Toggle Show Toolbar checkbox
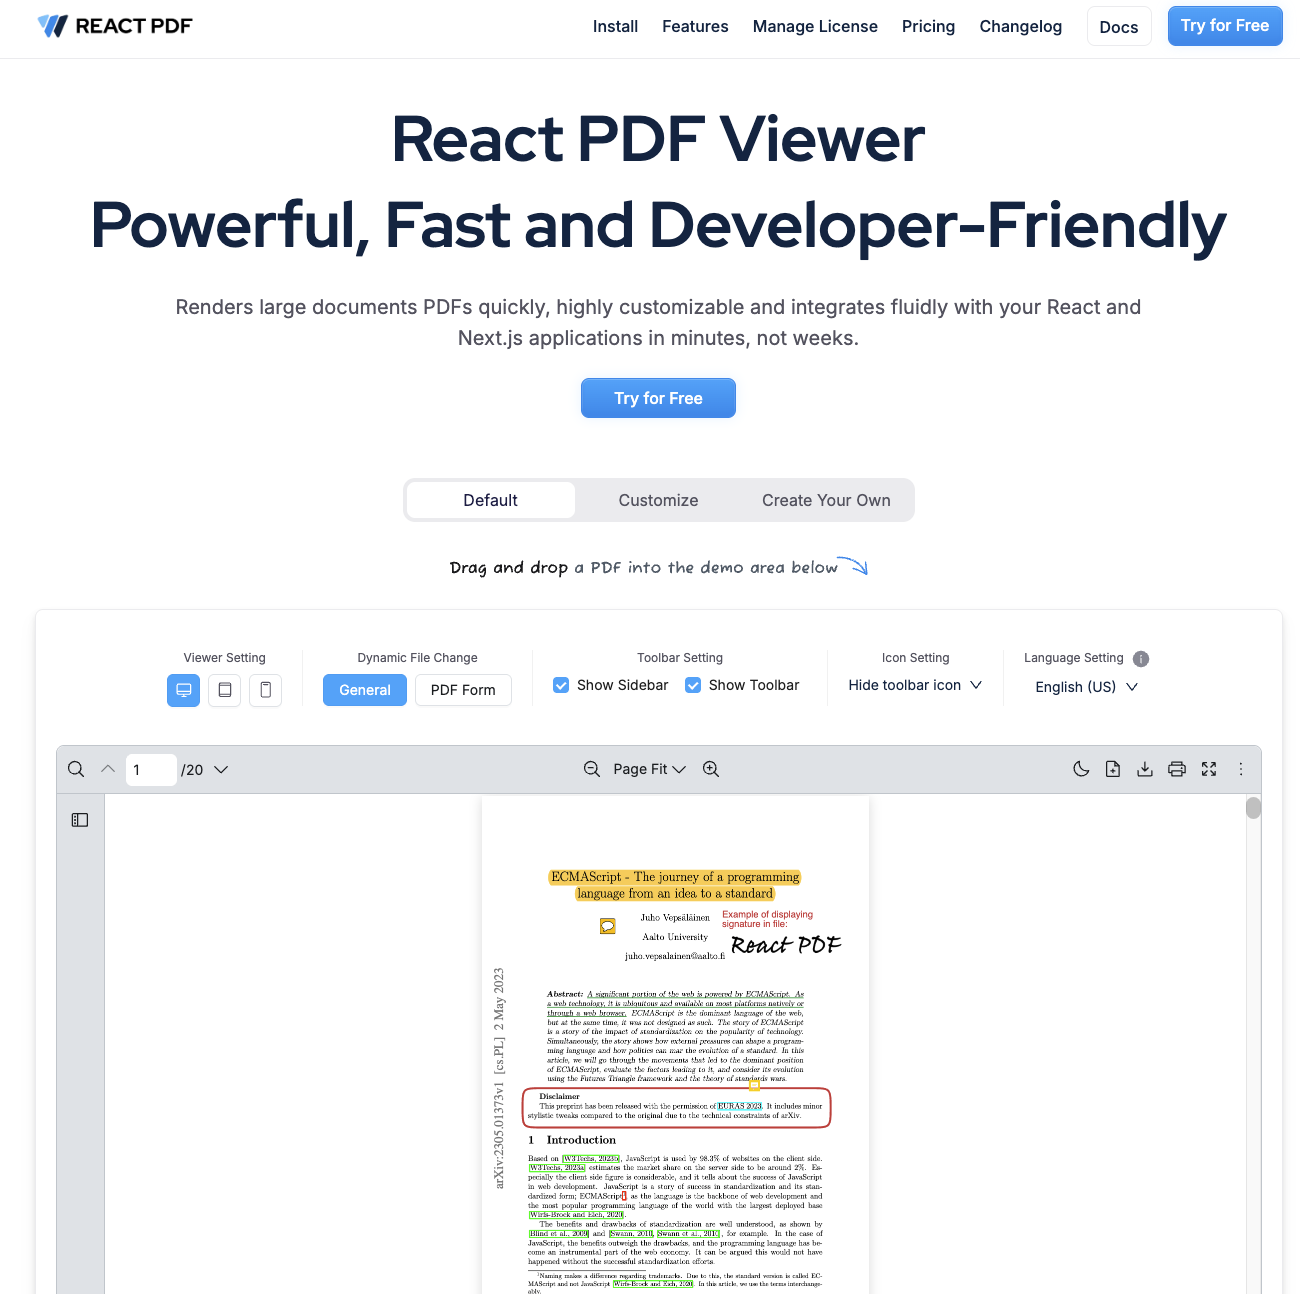1300x1294 pixels. click(x=693, y=685)
